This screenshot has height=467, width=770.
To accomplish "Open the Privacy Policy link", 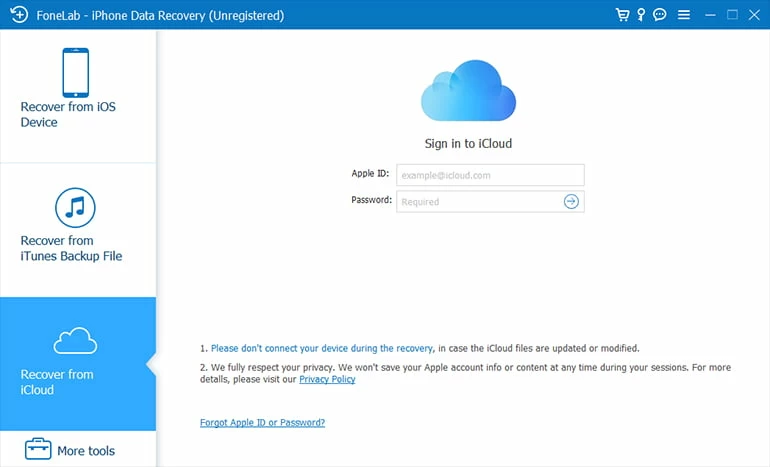I will [x=327, y=380].
